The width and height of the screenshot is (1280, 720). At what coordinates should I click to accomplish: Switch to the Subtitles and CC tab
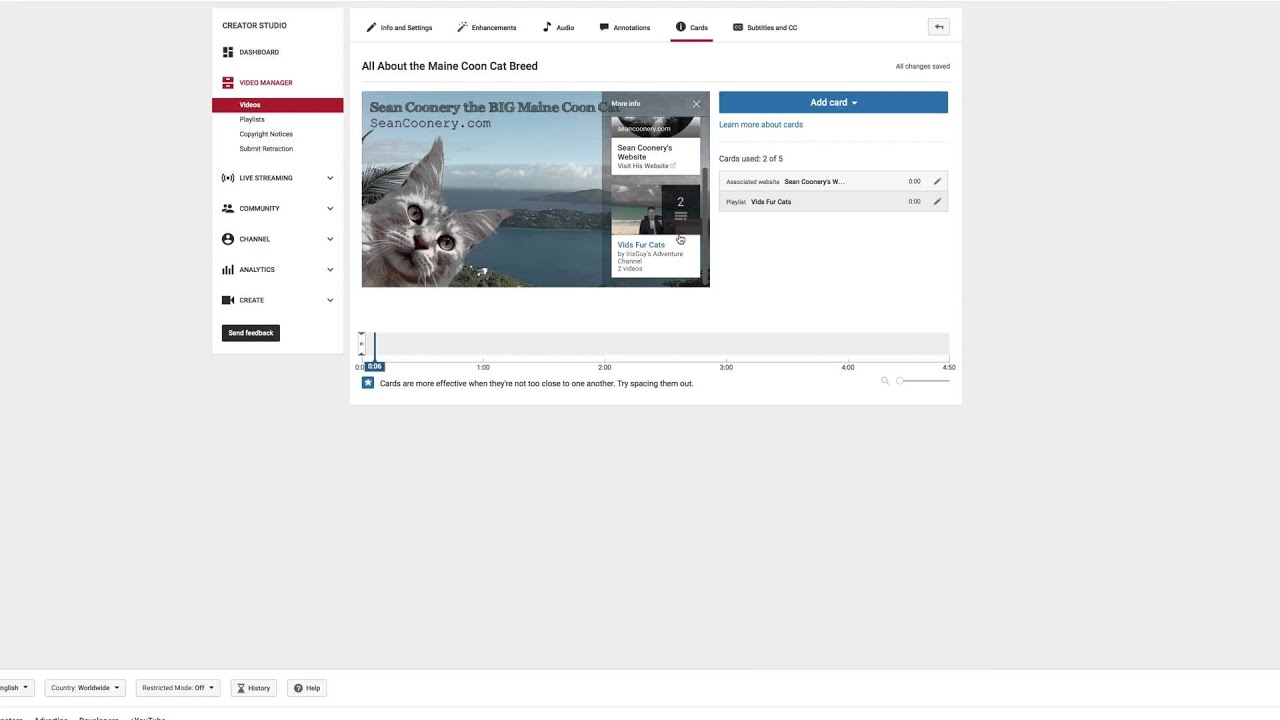coord(765,27)
